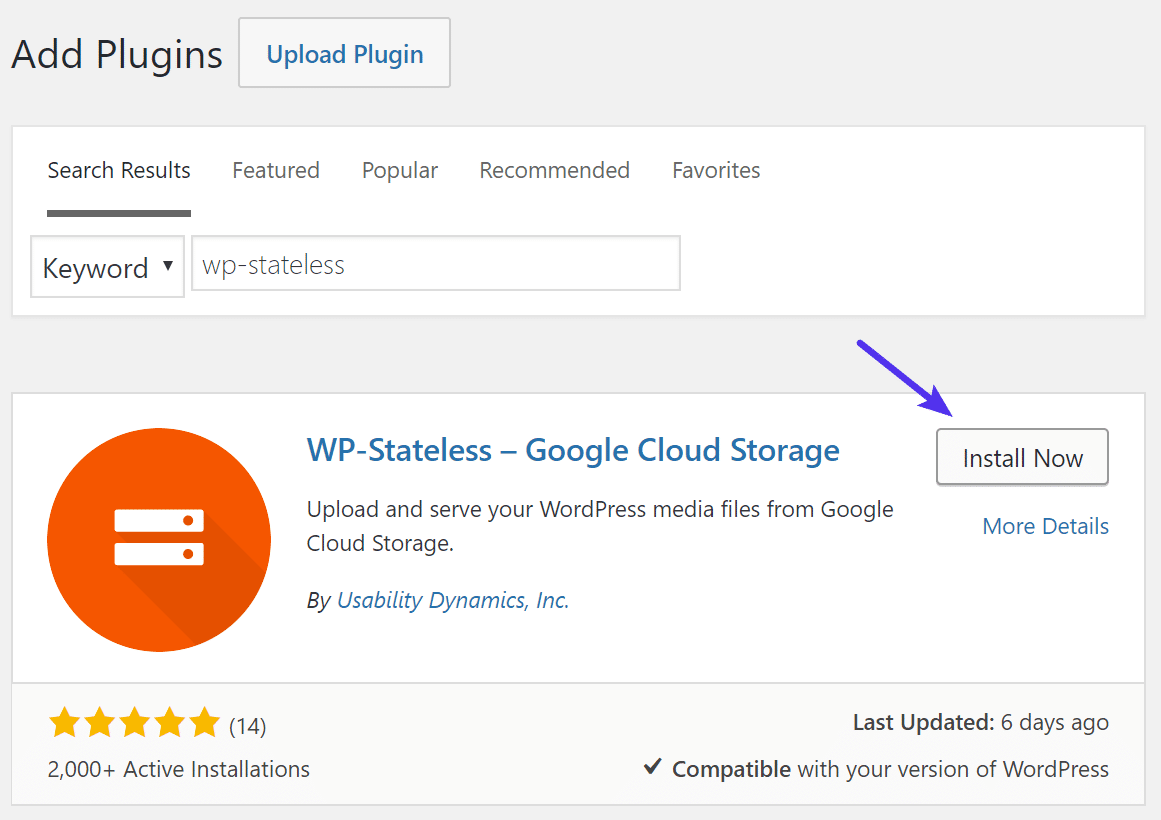Click the five-star rating stars
Screen dimensions: 1161x820
coord(134,721)
